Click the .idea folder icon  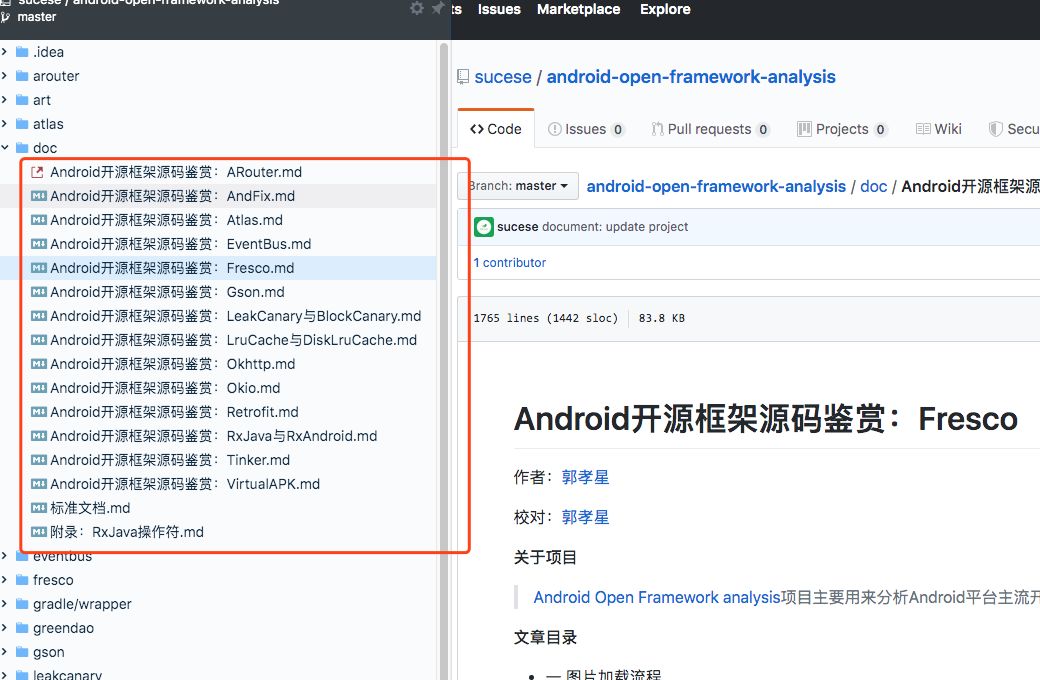tap(22, 52)
